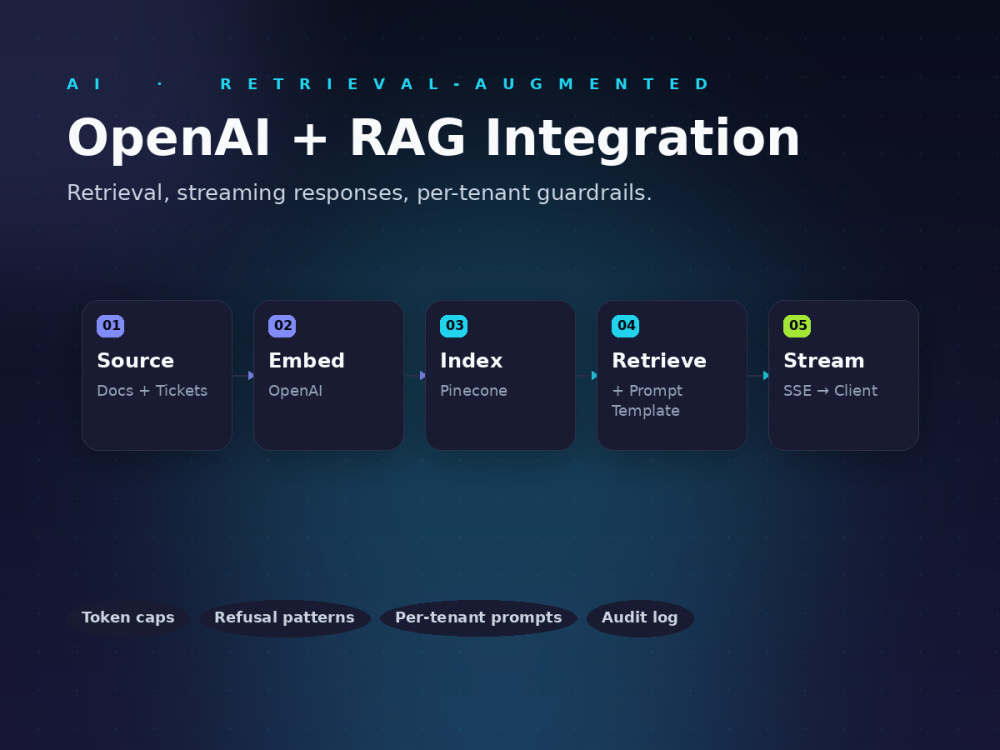Image resolution: width=1000 pixels, height=750 pixels.
Task: Select the Stream card heading
Action: click(824, 361)
